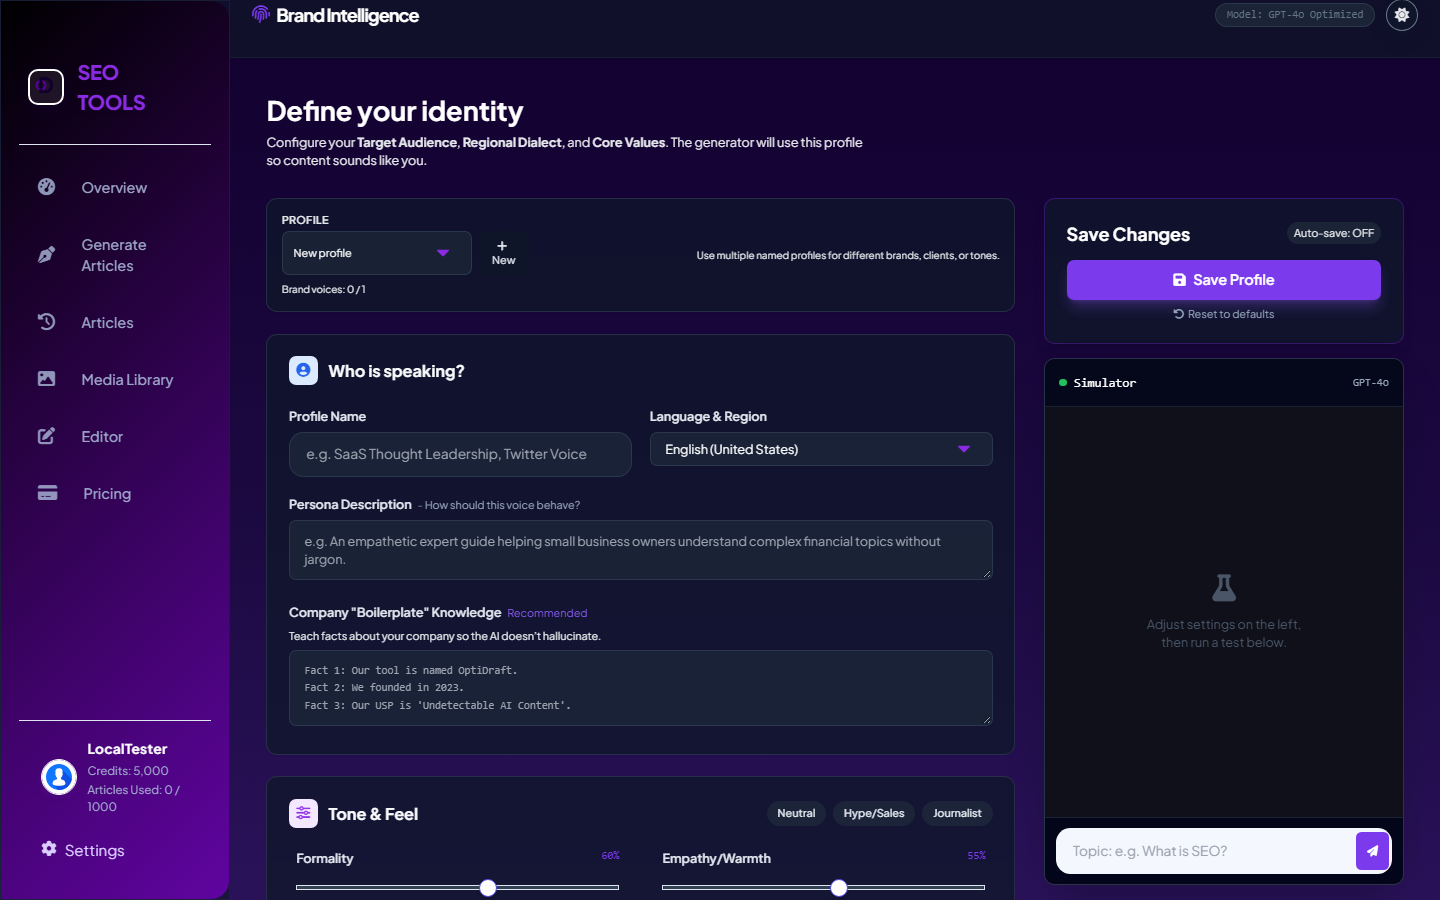Viewport: 1440px width, 900px height.
Task: Click the Settings label in sidebar
Action: 95,850
